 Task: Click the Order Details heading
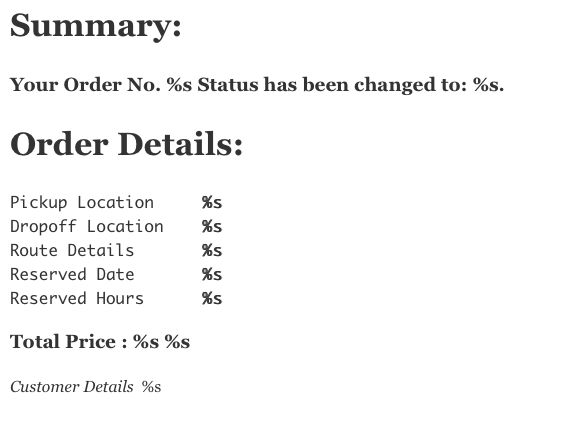(x=127, y=144)
